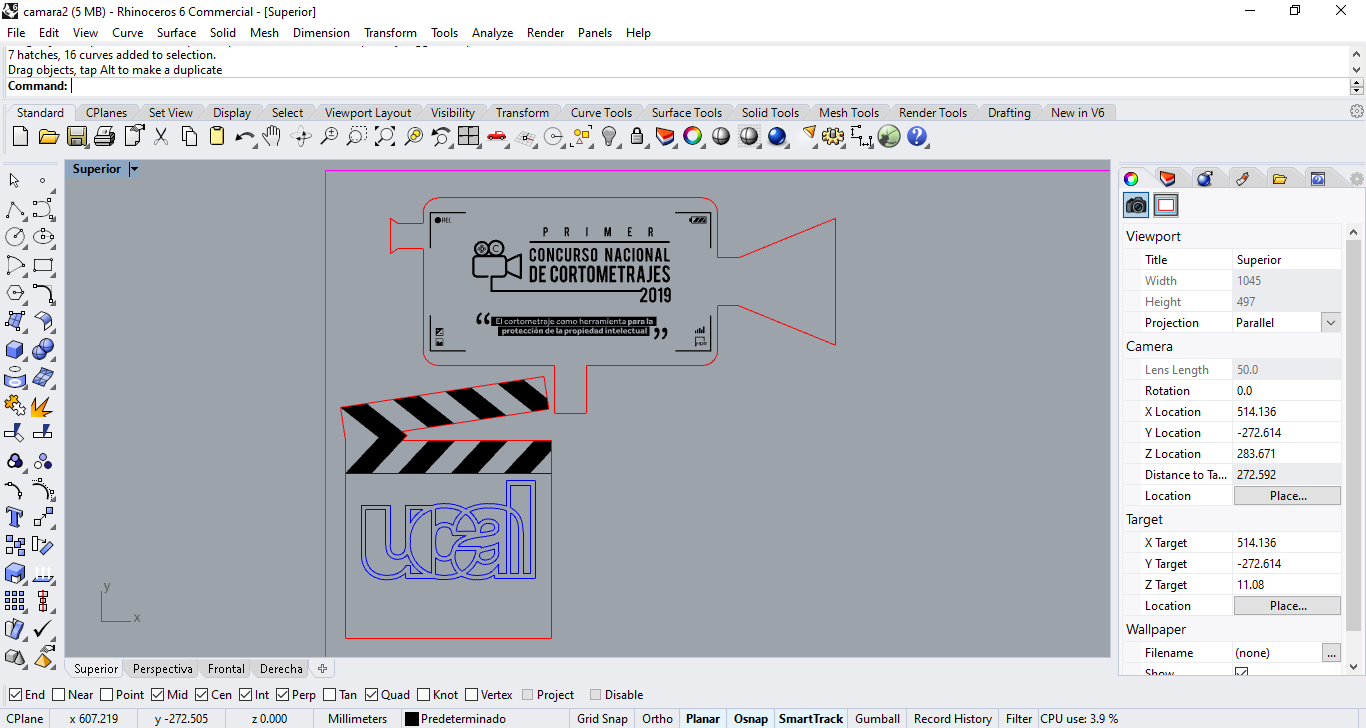
Task: Click the Zoom Extents icon
Action: (x=385, y=136)
